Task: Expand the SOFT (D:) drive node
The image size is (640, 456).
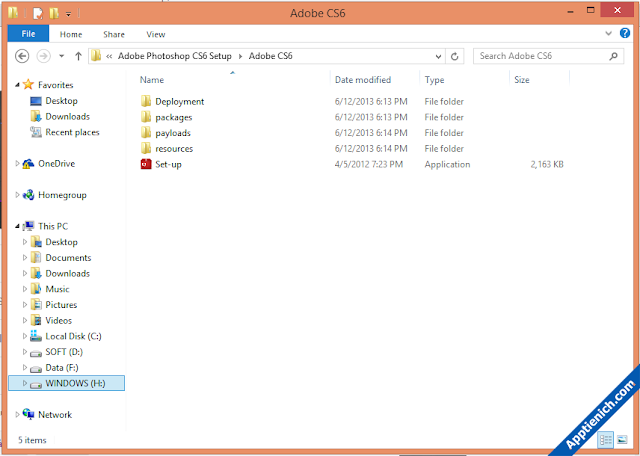Action: click(x=24, y=351)
